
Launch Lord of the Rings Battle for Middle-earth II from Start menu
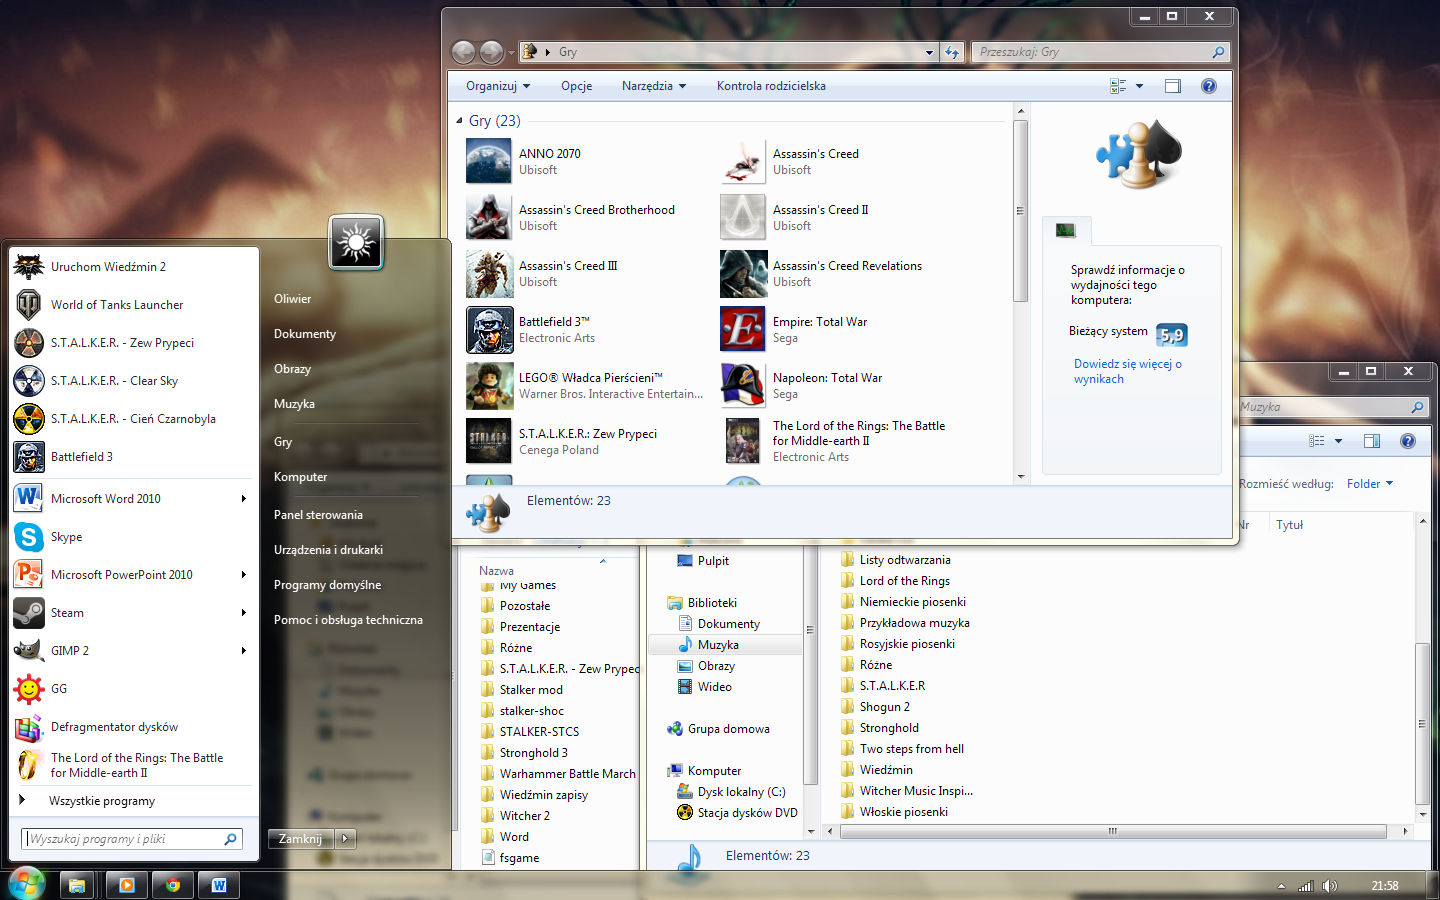click(x=134, y=765)
